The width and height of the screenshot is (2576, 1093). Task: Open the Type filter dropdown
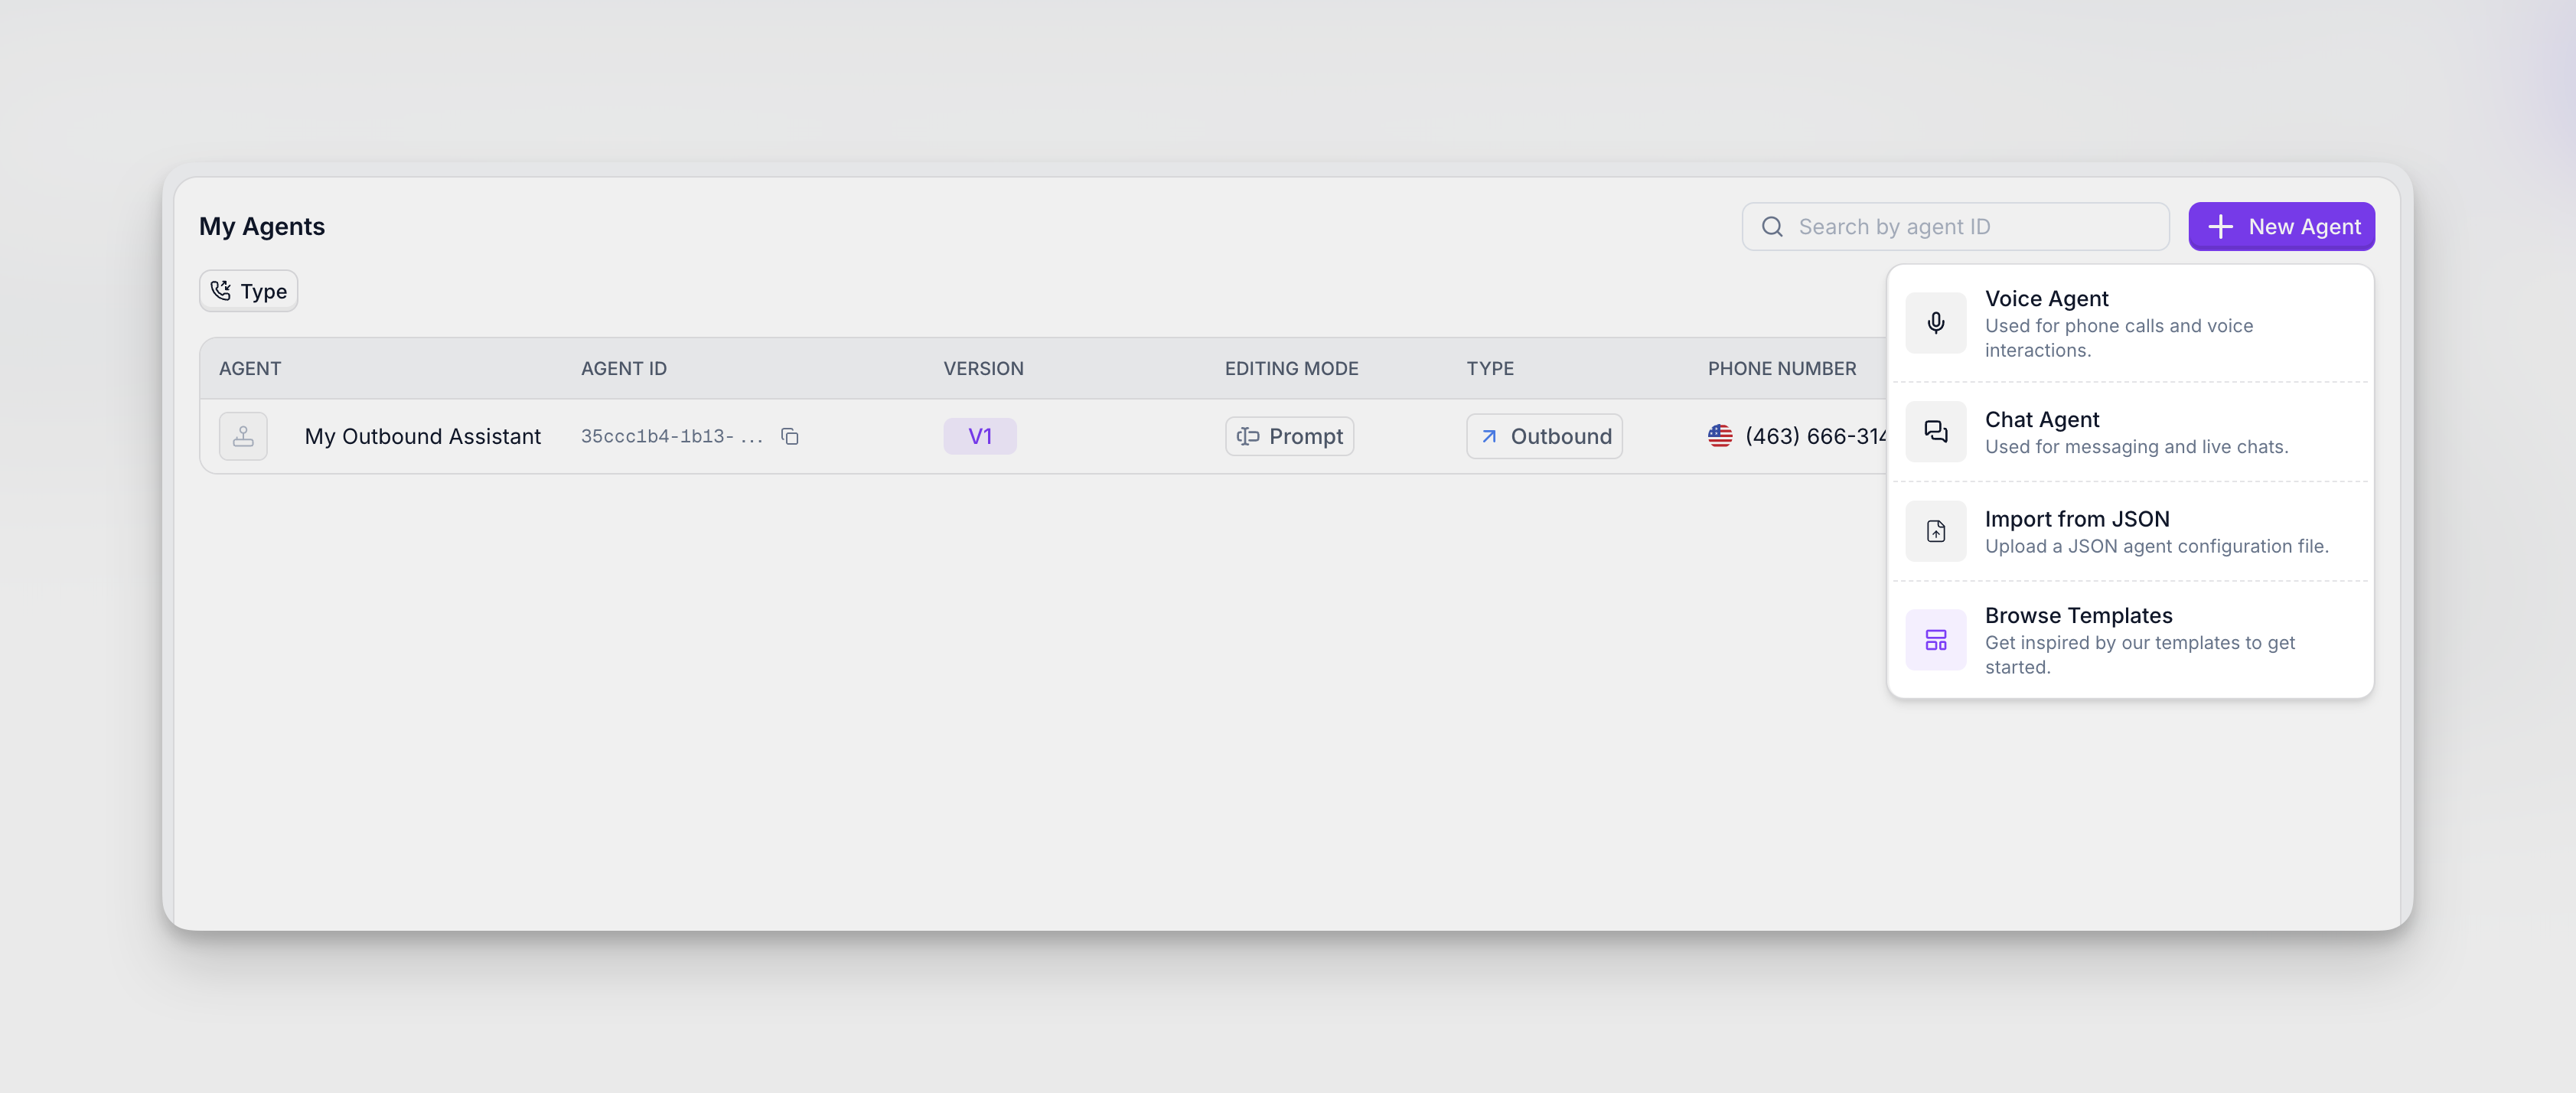coord(249,291)
